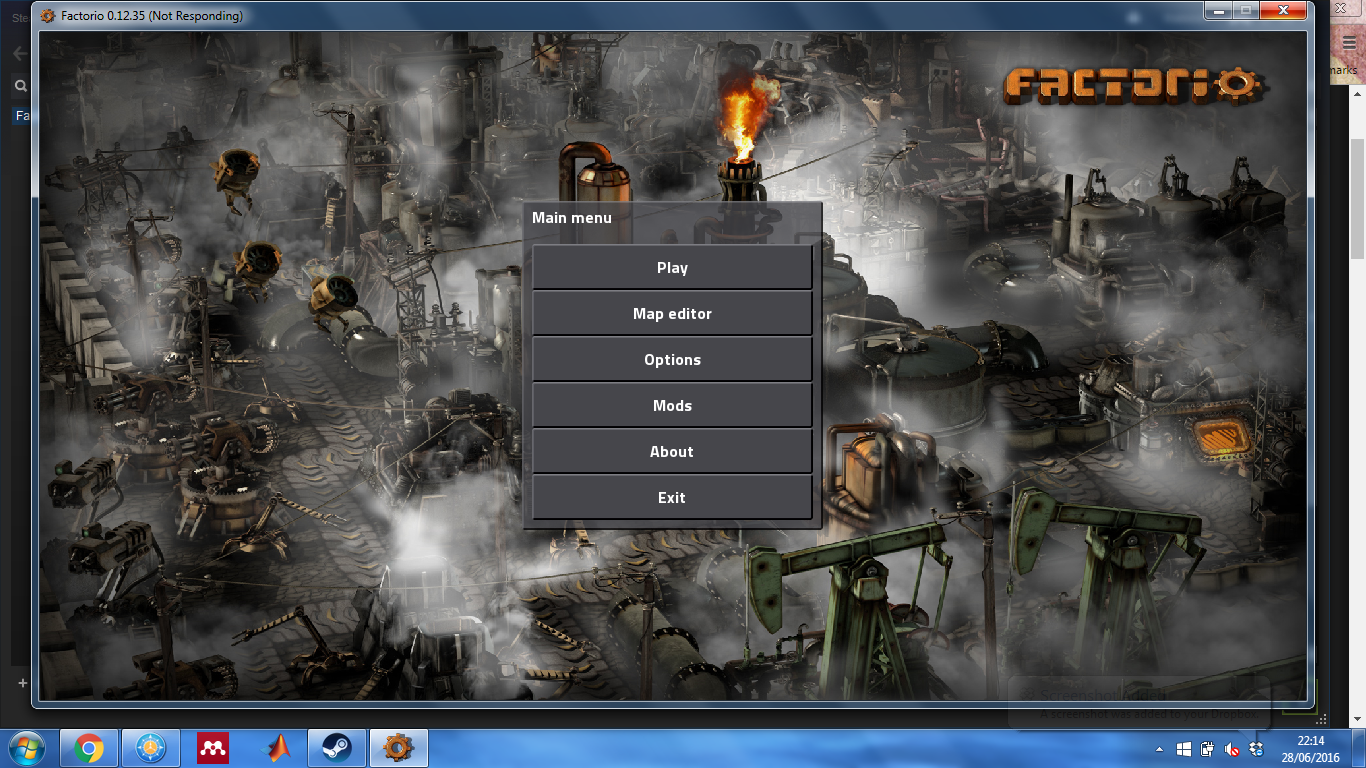1366x768 pixels.
Task: Open the Mods menu
Action: 672,405
